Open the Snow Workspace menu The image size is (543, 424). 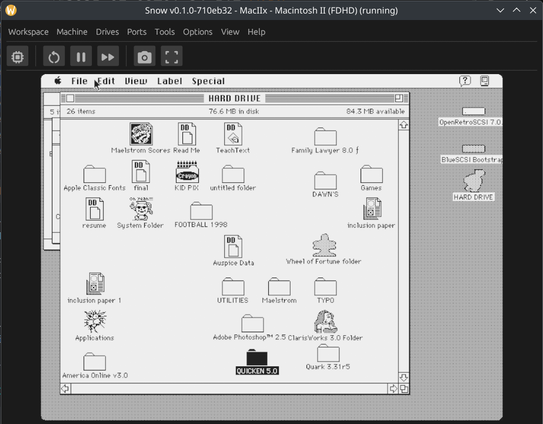pos(28,32)
